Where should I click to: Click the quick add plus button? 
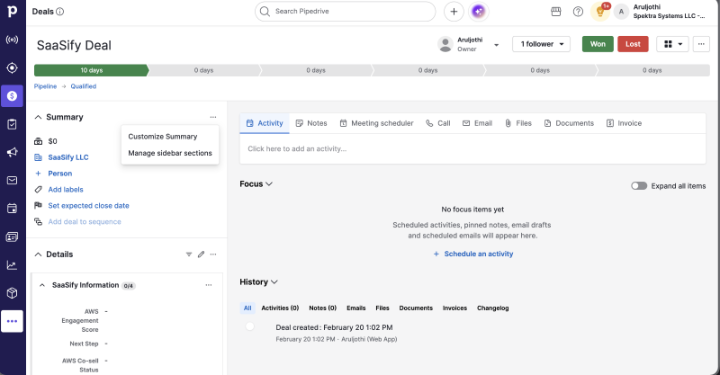(454, 11)
